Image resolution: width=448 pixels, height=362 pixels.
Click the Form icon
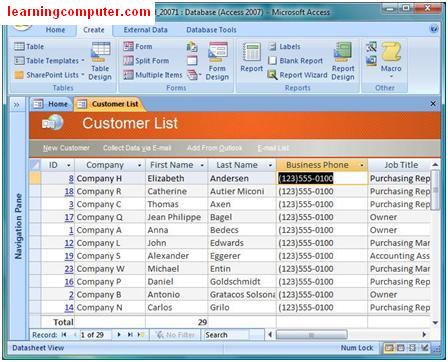coord(128,46)
